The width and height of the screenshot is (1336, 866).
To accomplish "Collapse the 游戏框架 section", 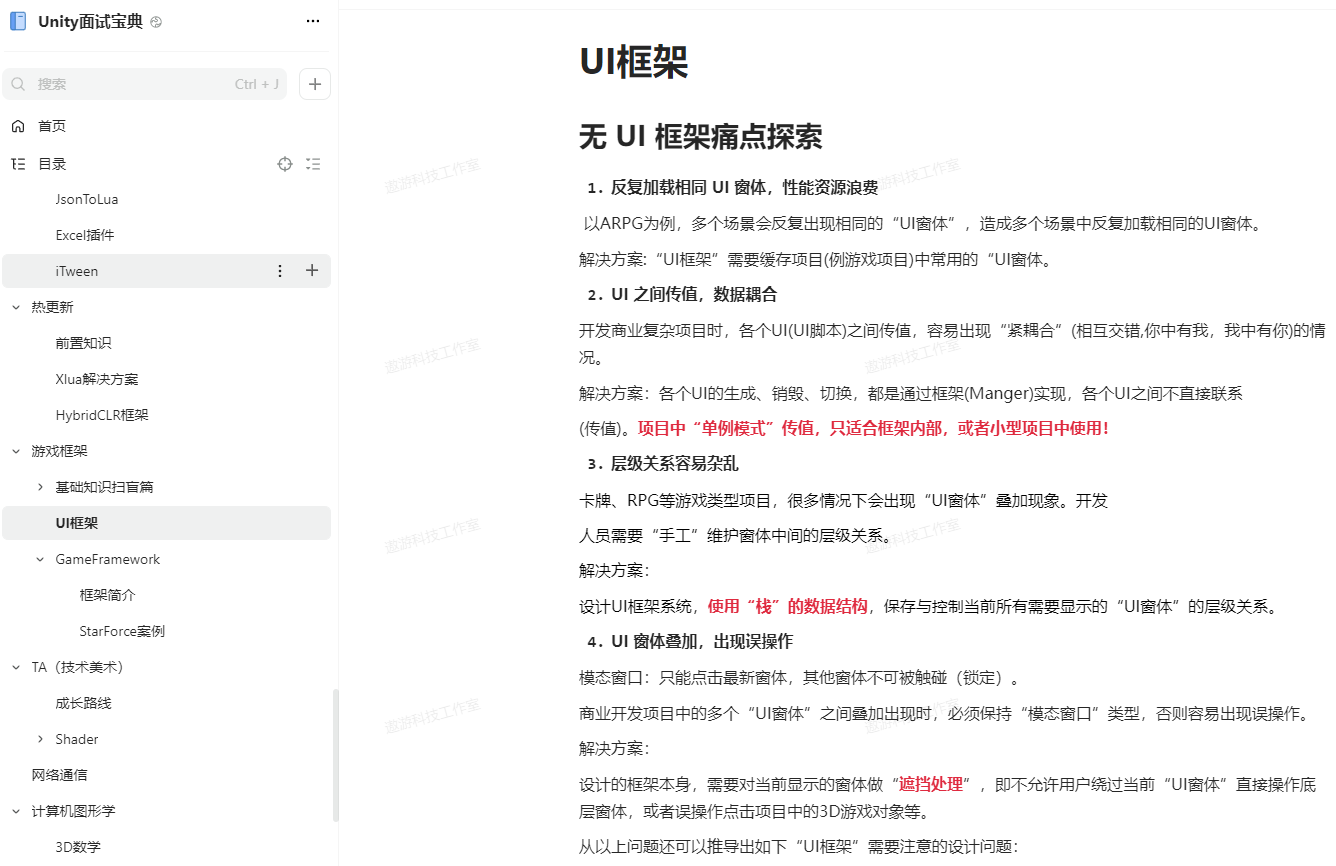I will (16, 451).
